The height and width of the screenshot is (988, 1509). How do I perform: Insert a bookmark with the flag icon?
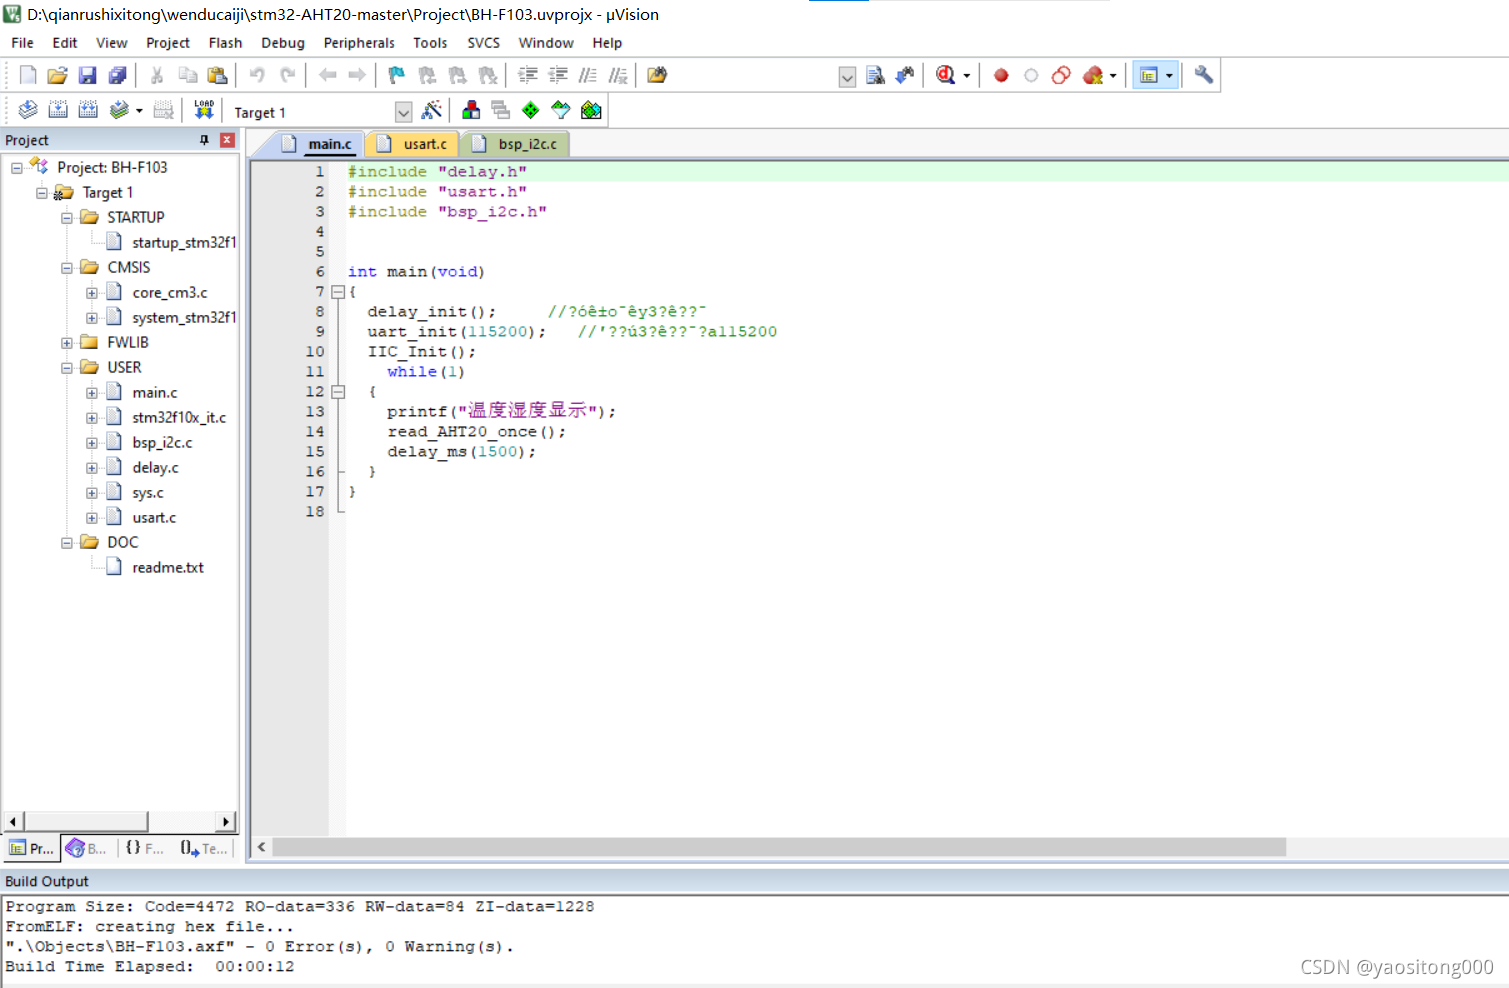397,75
